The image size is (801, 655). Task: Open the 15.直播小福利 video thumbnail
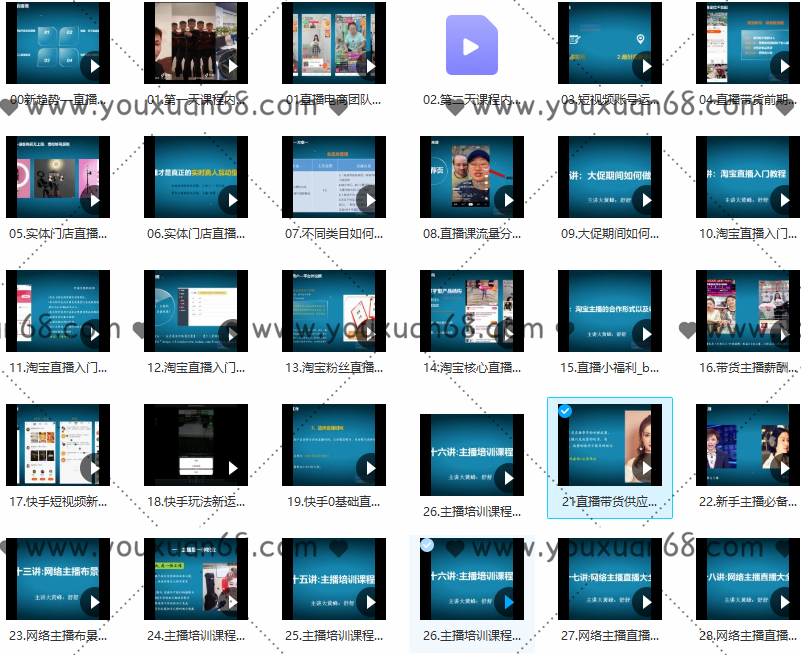(609, 310)
